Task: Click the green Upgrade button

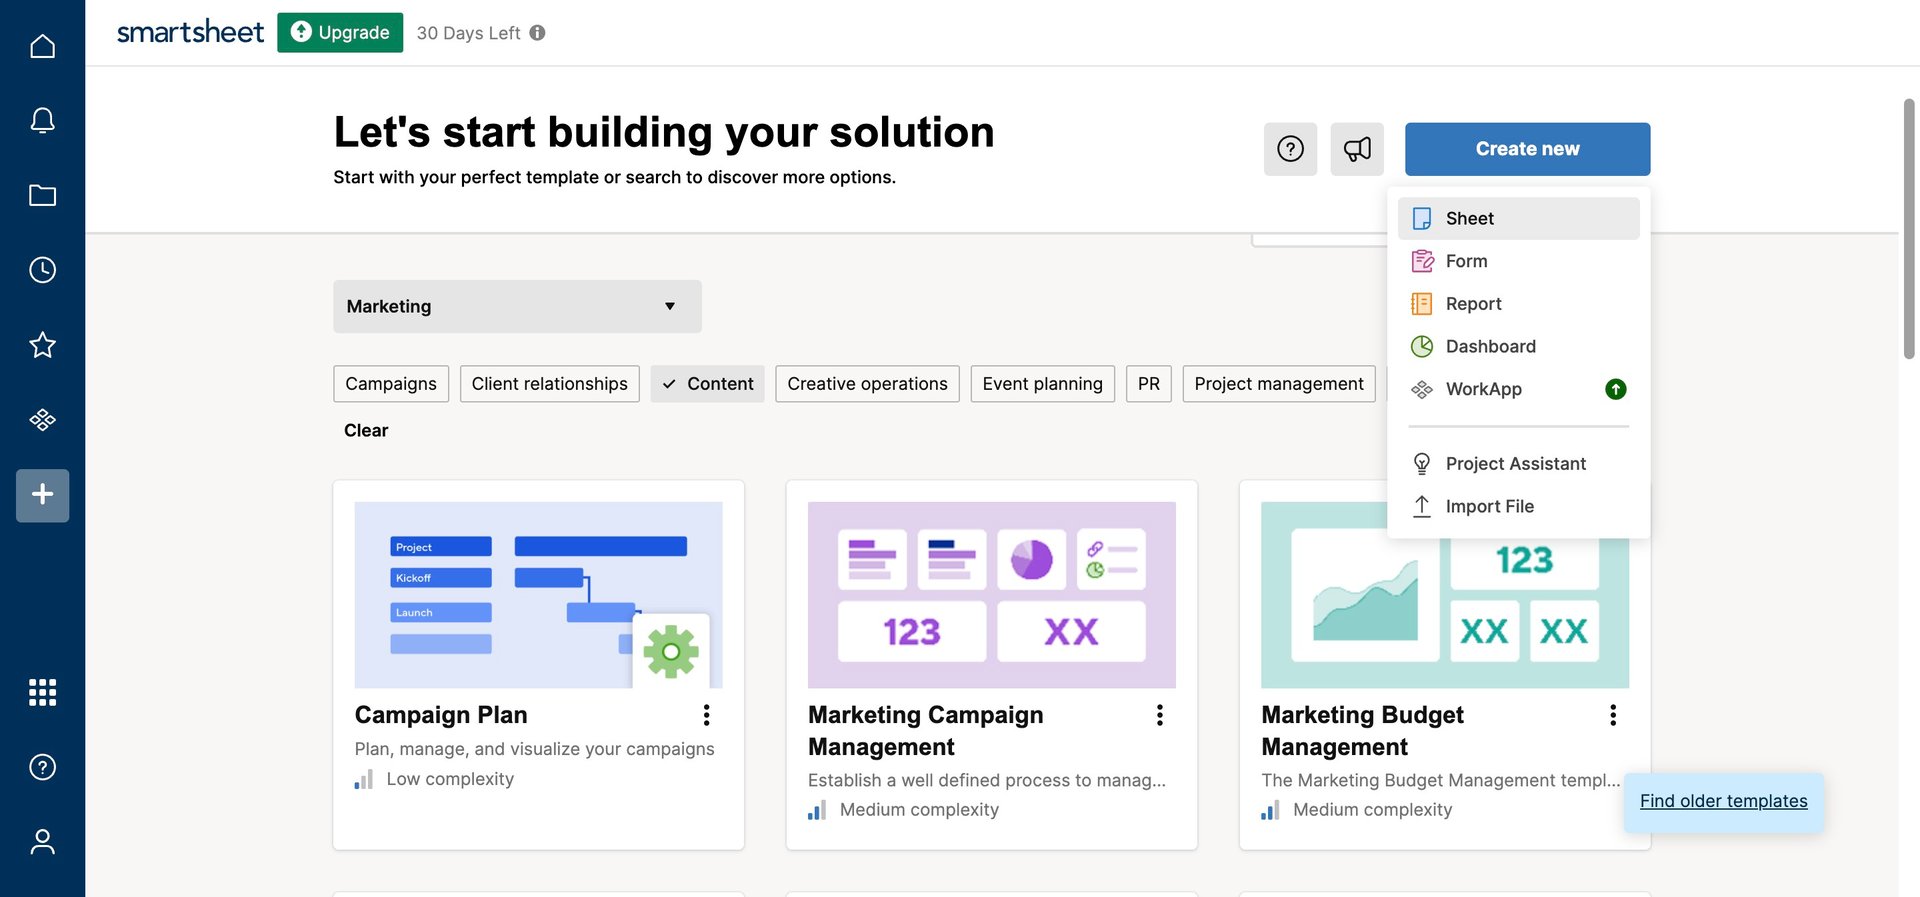Action: (340, 33)
